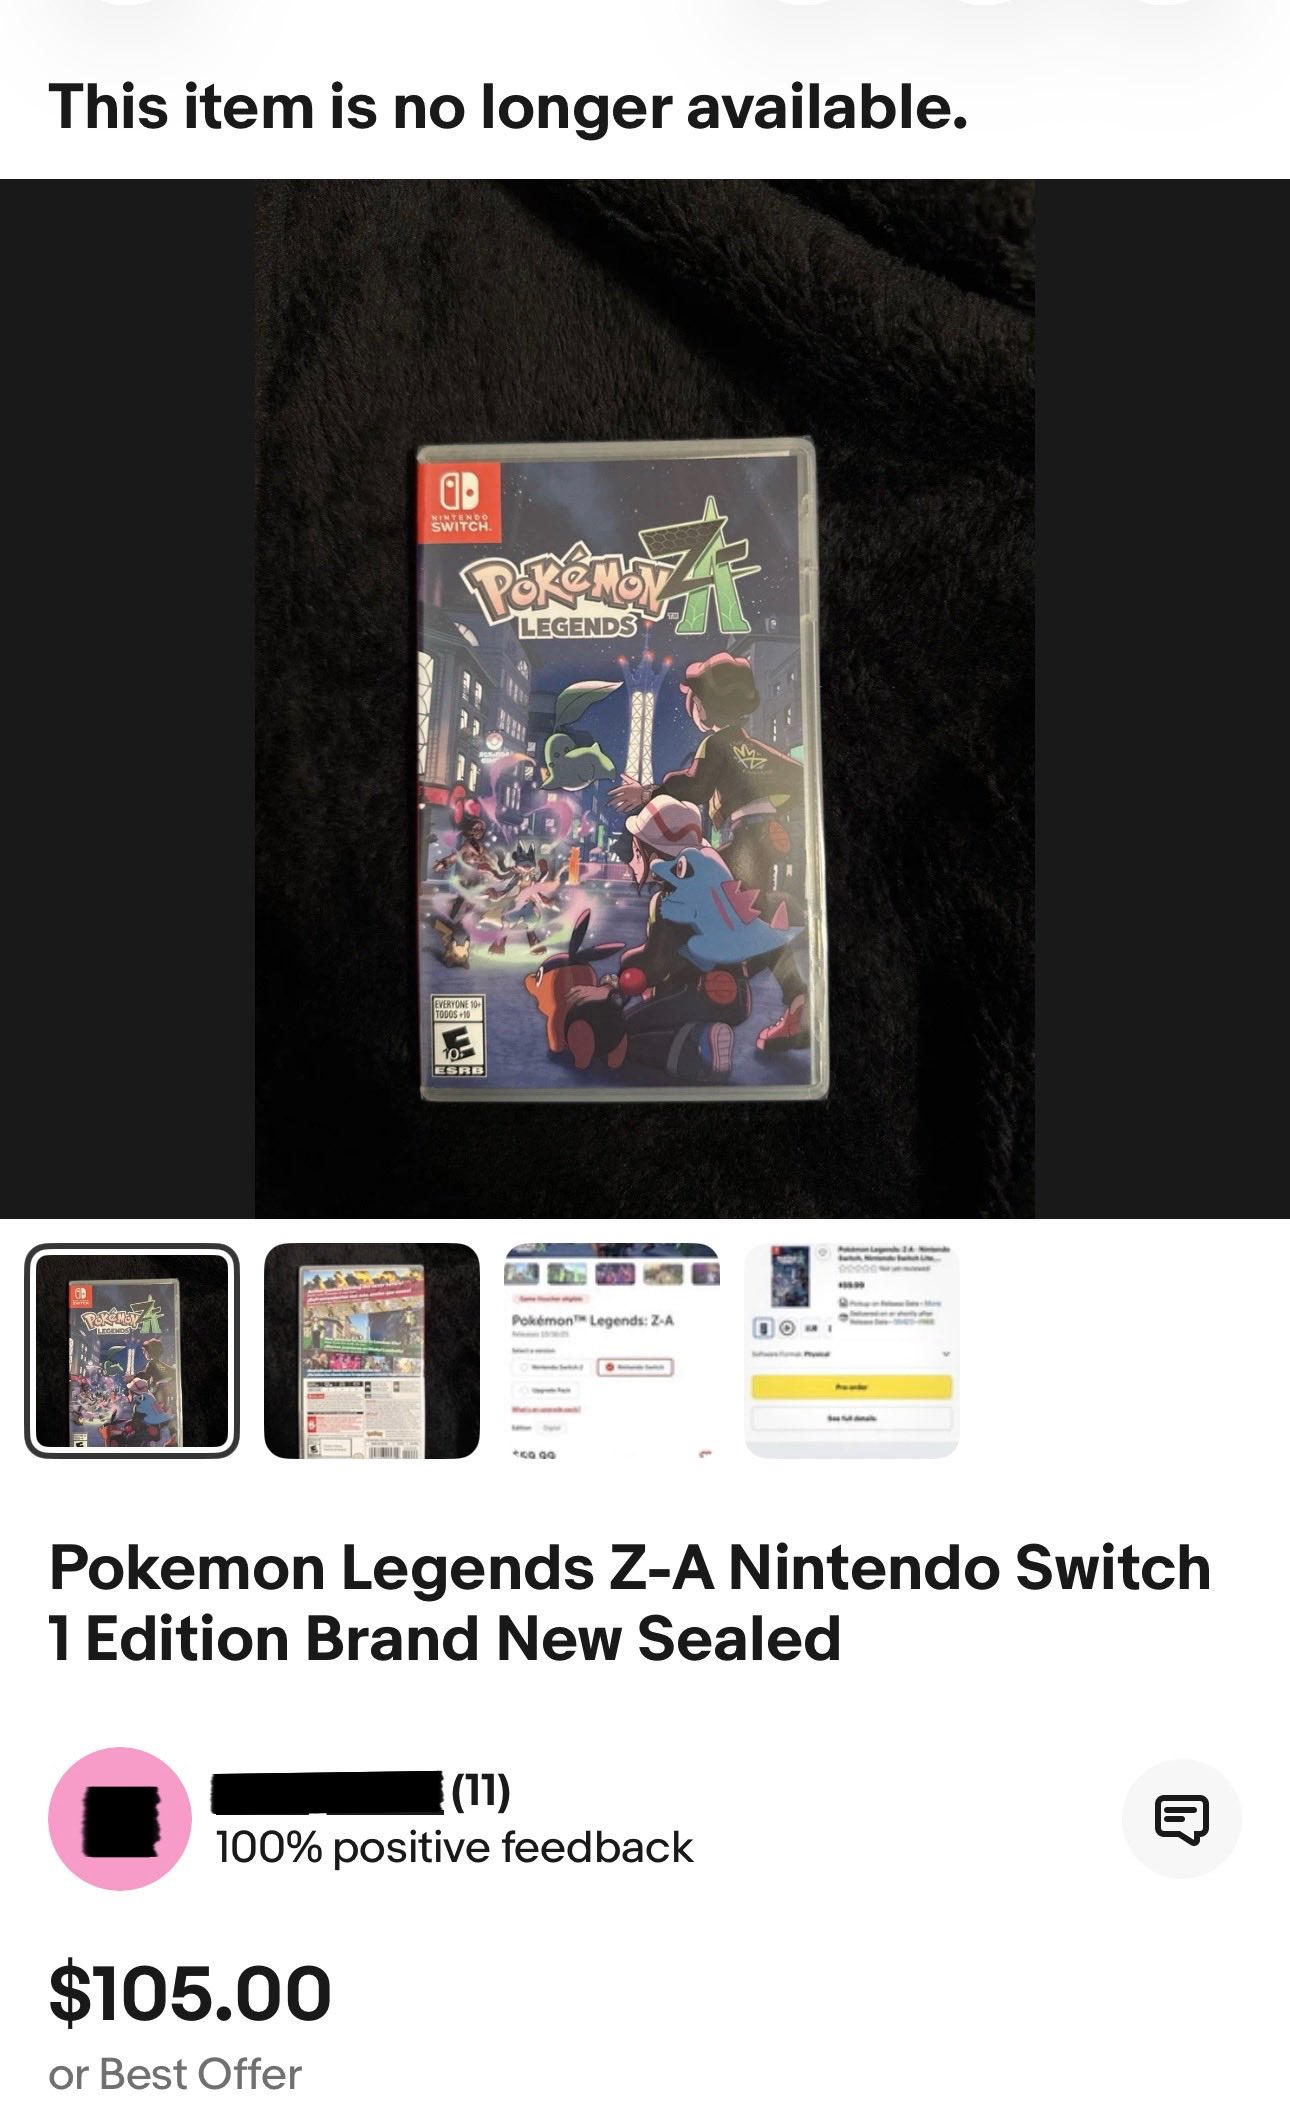
Task: Show the Pokémon Legends: Z-A store page thumbnail
Action: click(612, 1350)
